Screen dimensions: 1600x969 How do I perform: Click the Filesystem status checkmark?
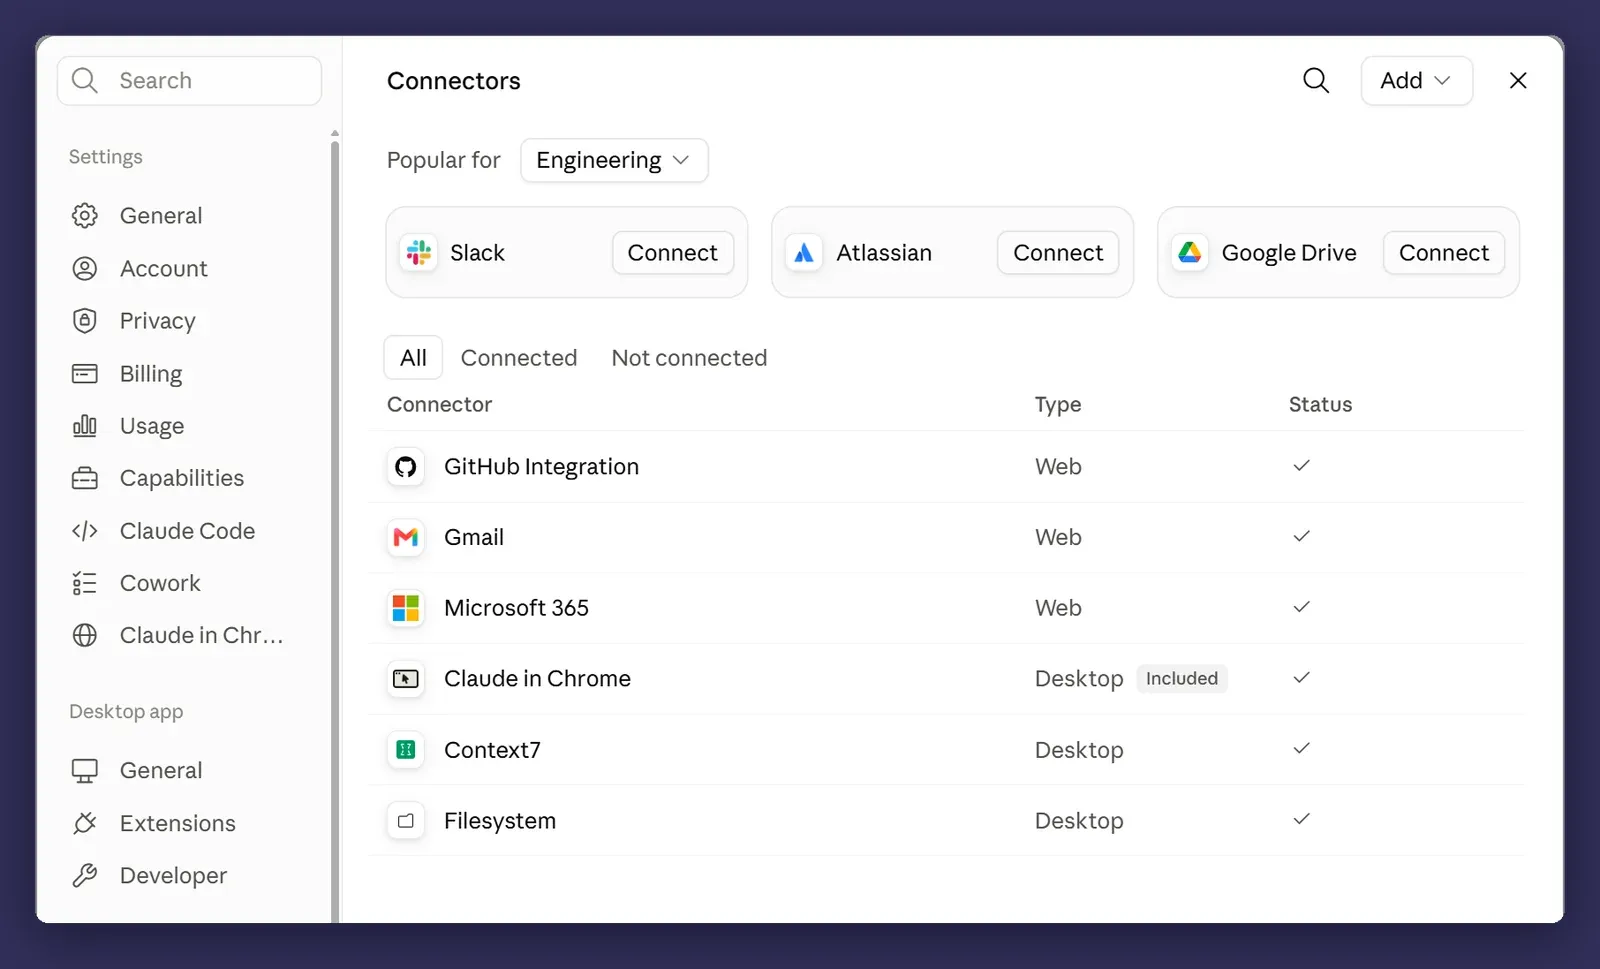[x=1301, y=820]
